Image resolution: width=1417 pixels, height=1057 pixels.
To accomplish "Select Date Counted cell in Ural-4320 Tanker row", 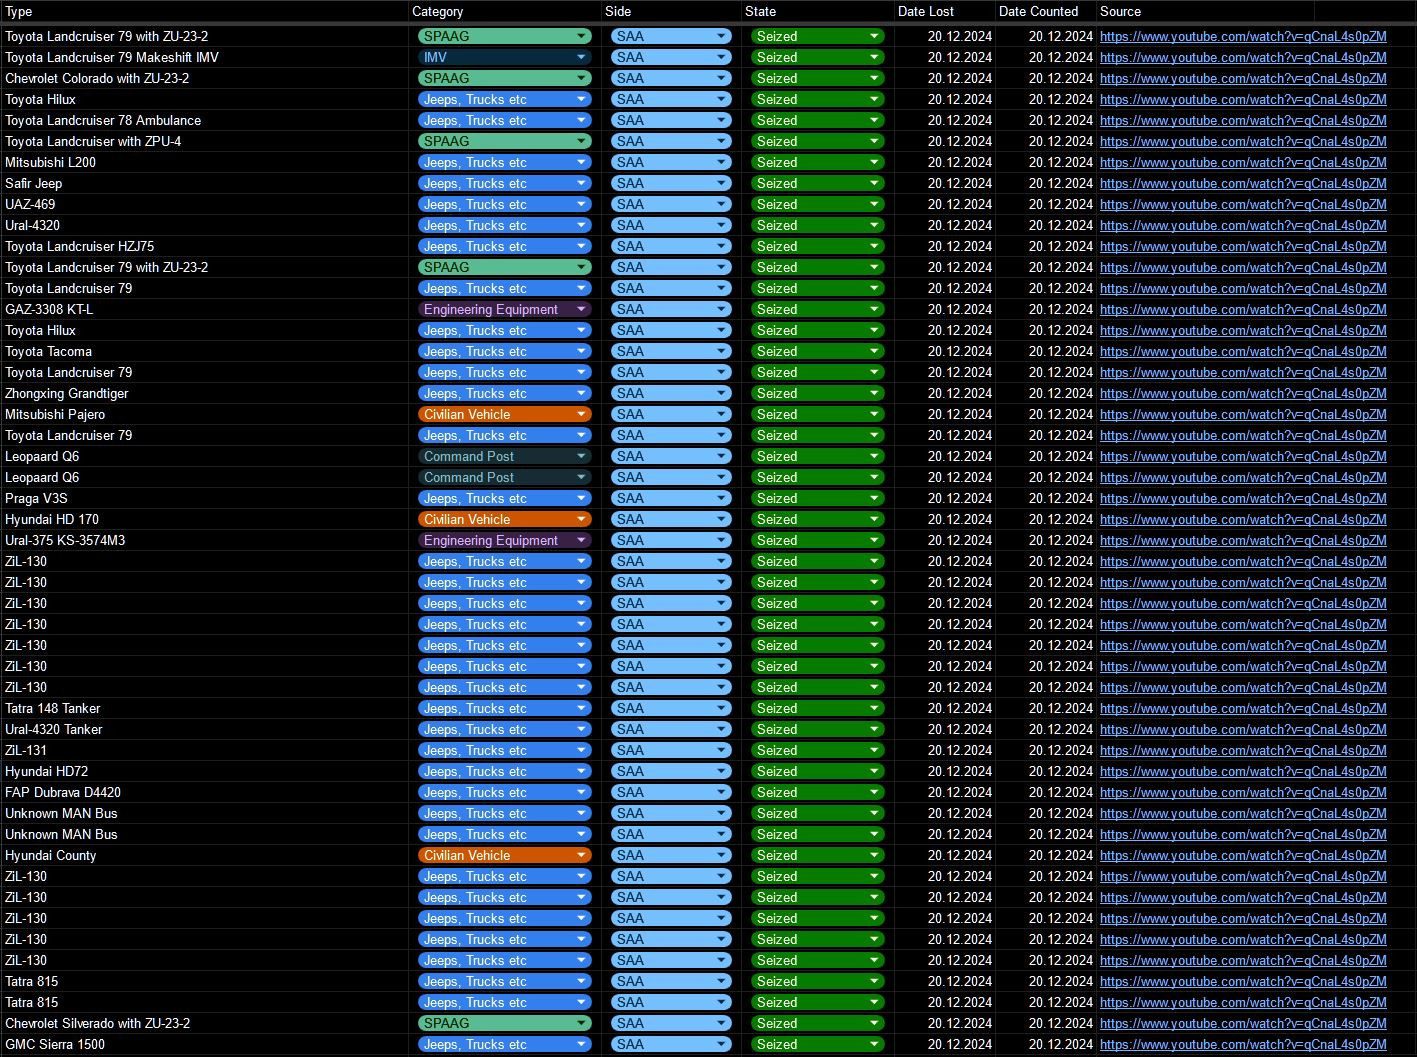I will click(x=1046, y=729).
